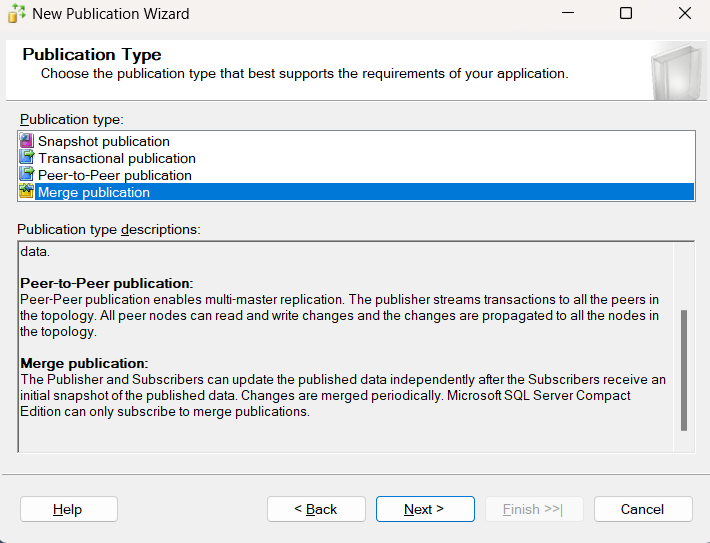Select Peer-to-Peer publication entry
The height and width of the screenshot is (543, 710).
(x=115, y=175)
